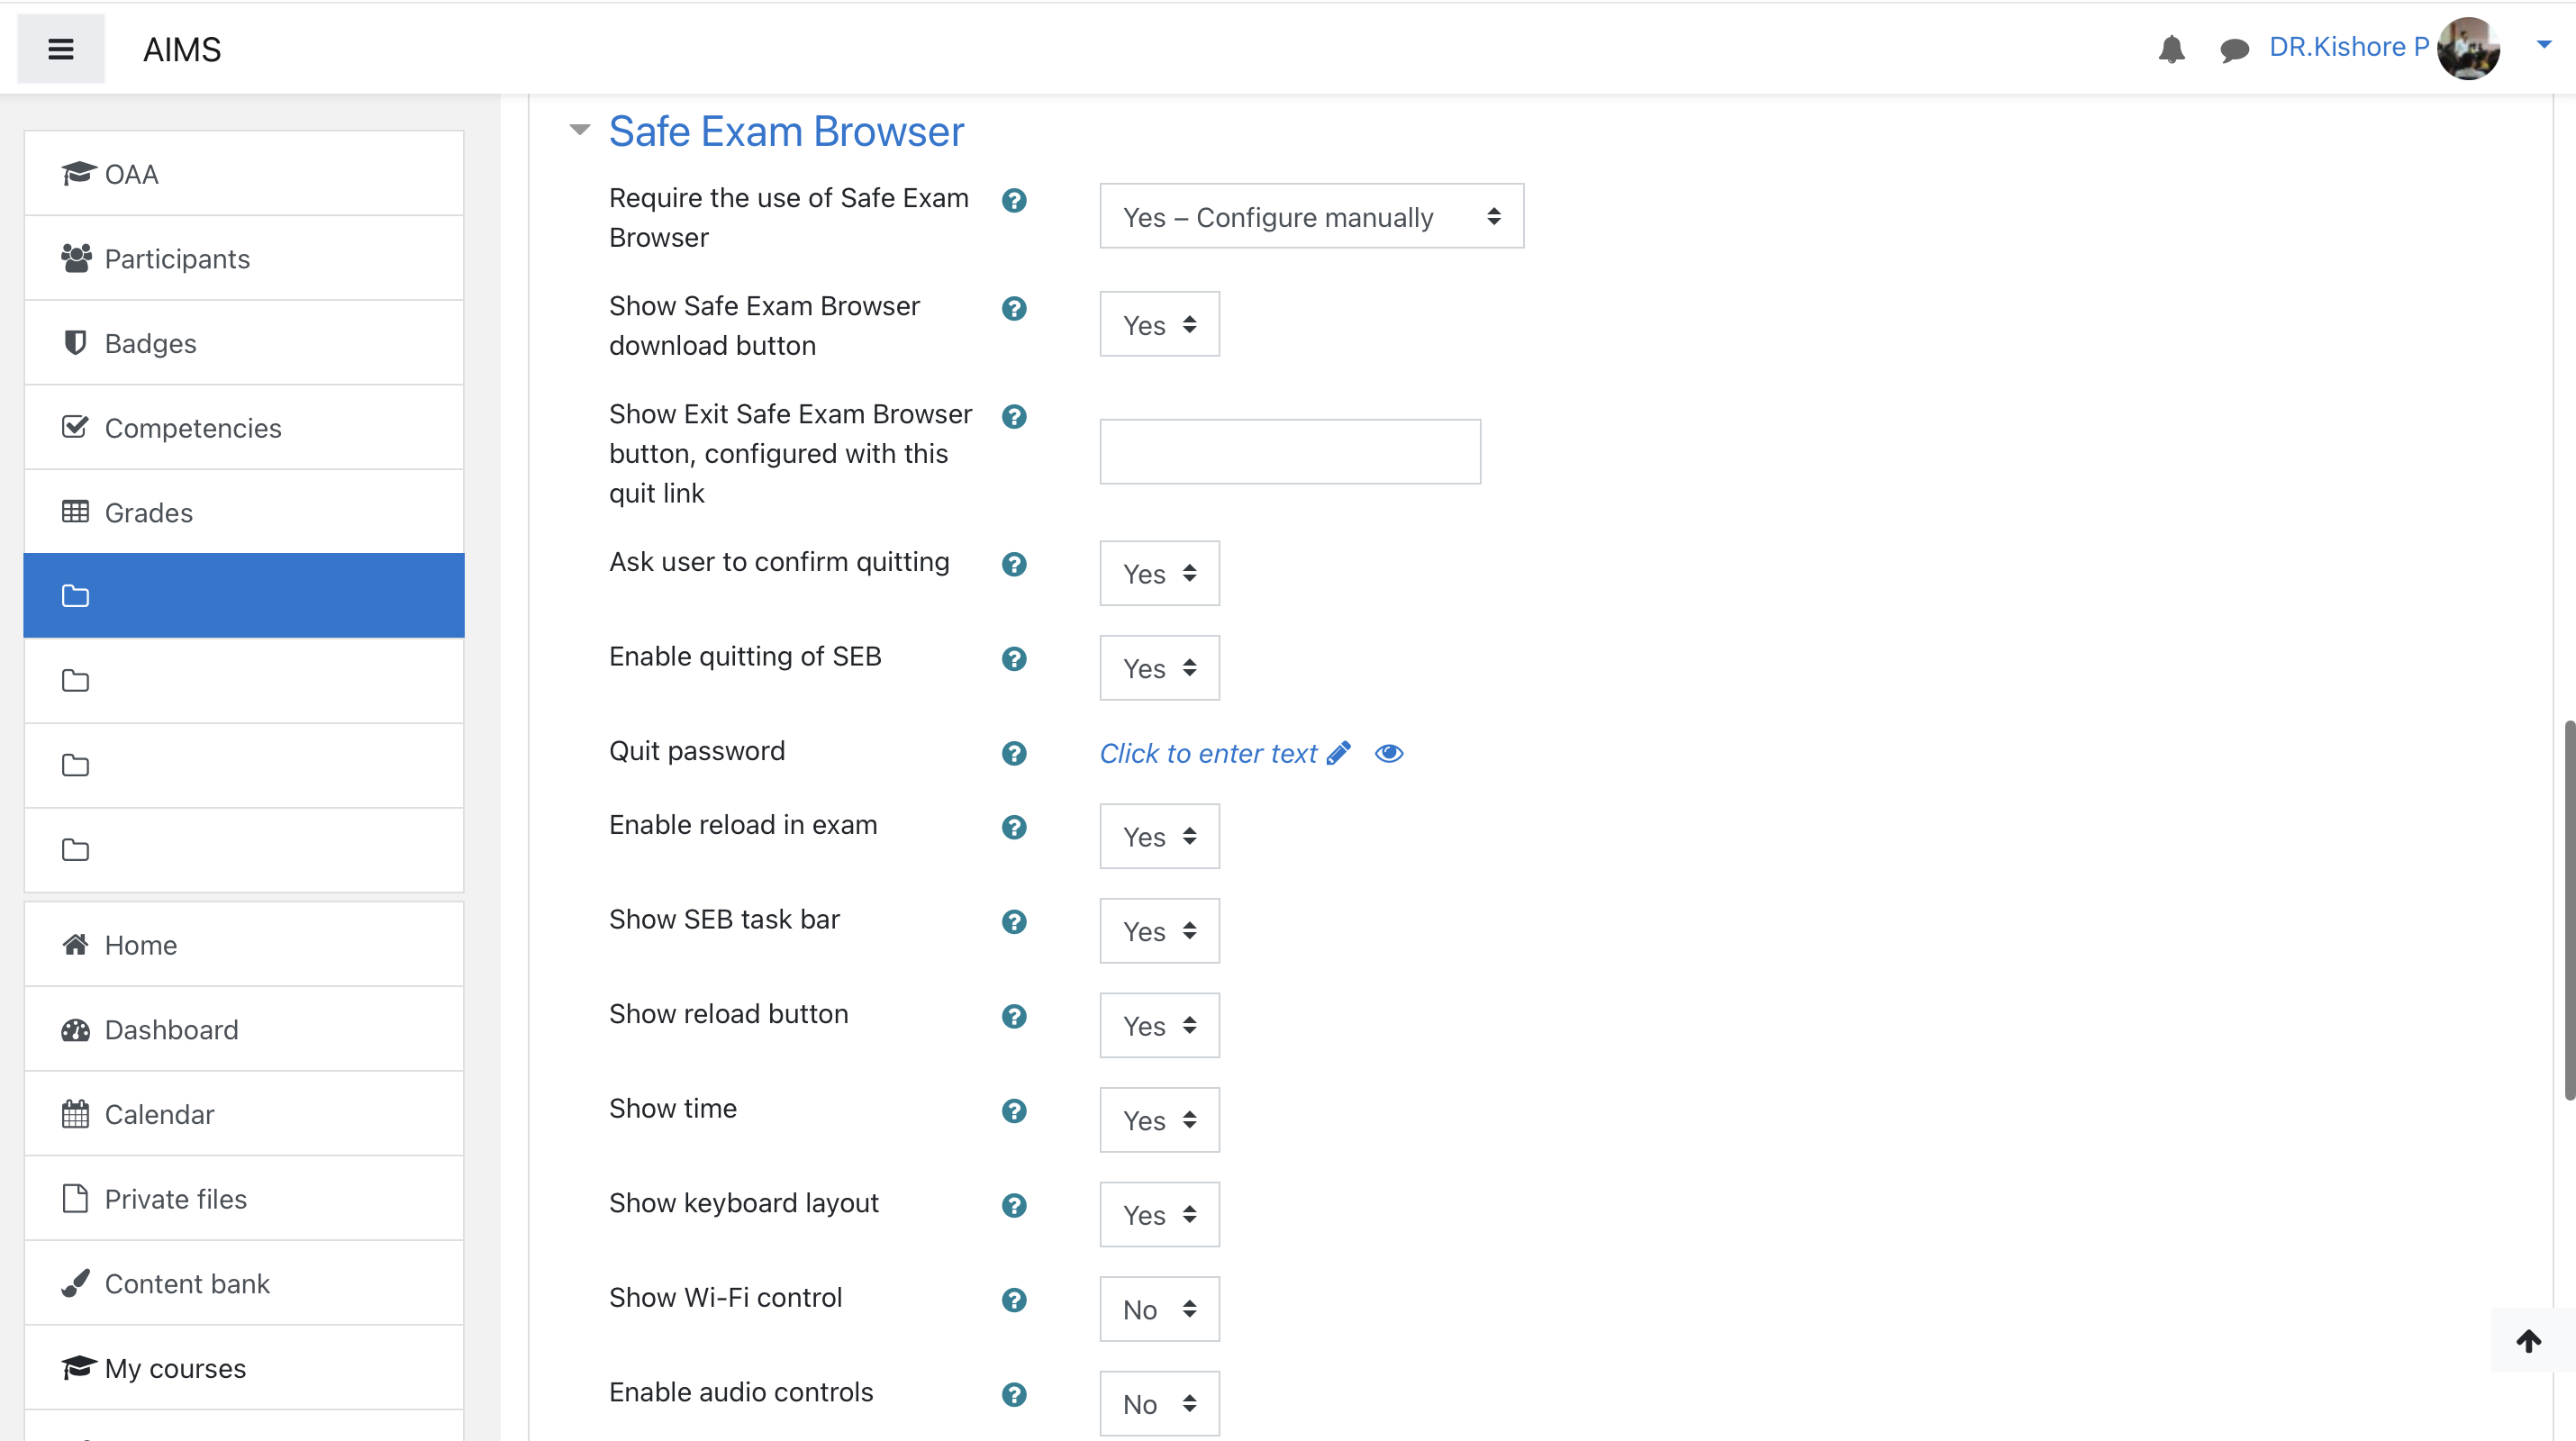Open the notifications bell icon

[2171, 49]
